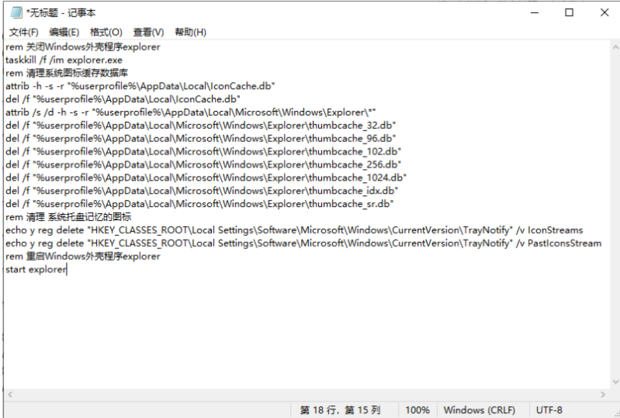This screenshot has width=620, height=418.
Task: Click the line 'rem 清理 系统托盘记忆的图标'
Action: [68, 217]
